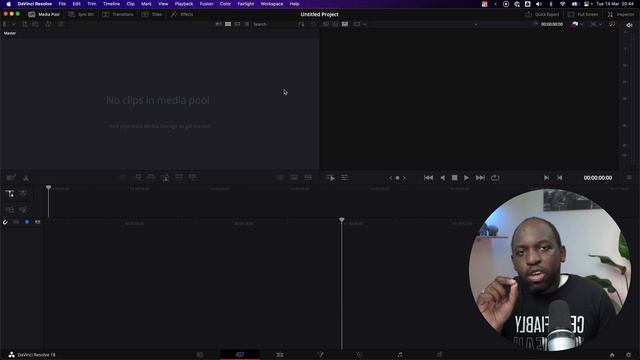Viewport: 640px width, 360px height.
Task: Open the project manager home icon
Action: [x=612, y=355]
